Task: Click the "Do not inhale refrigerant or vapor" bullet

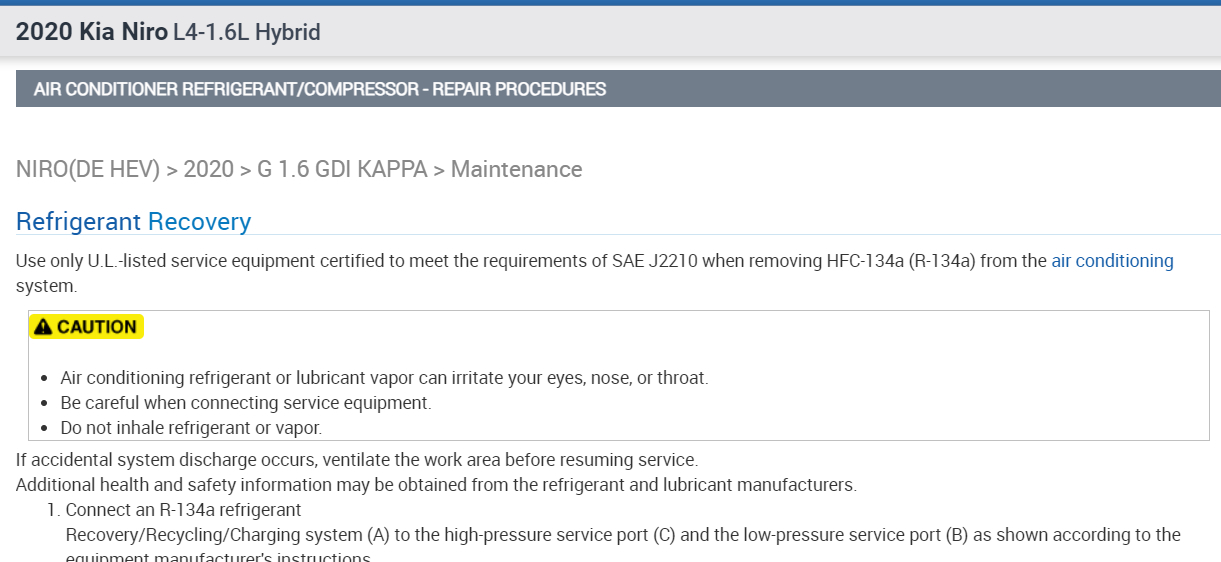Action: [191, 428]
